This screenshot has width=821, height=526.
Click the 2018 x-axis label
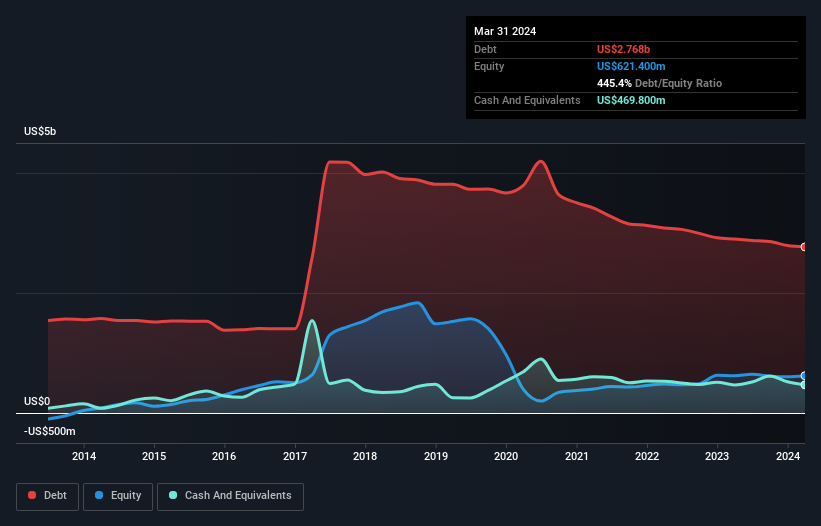[x=365, y=456]
